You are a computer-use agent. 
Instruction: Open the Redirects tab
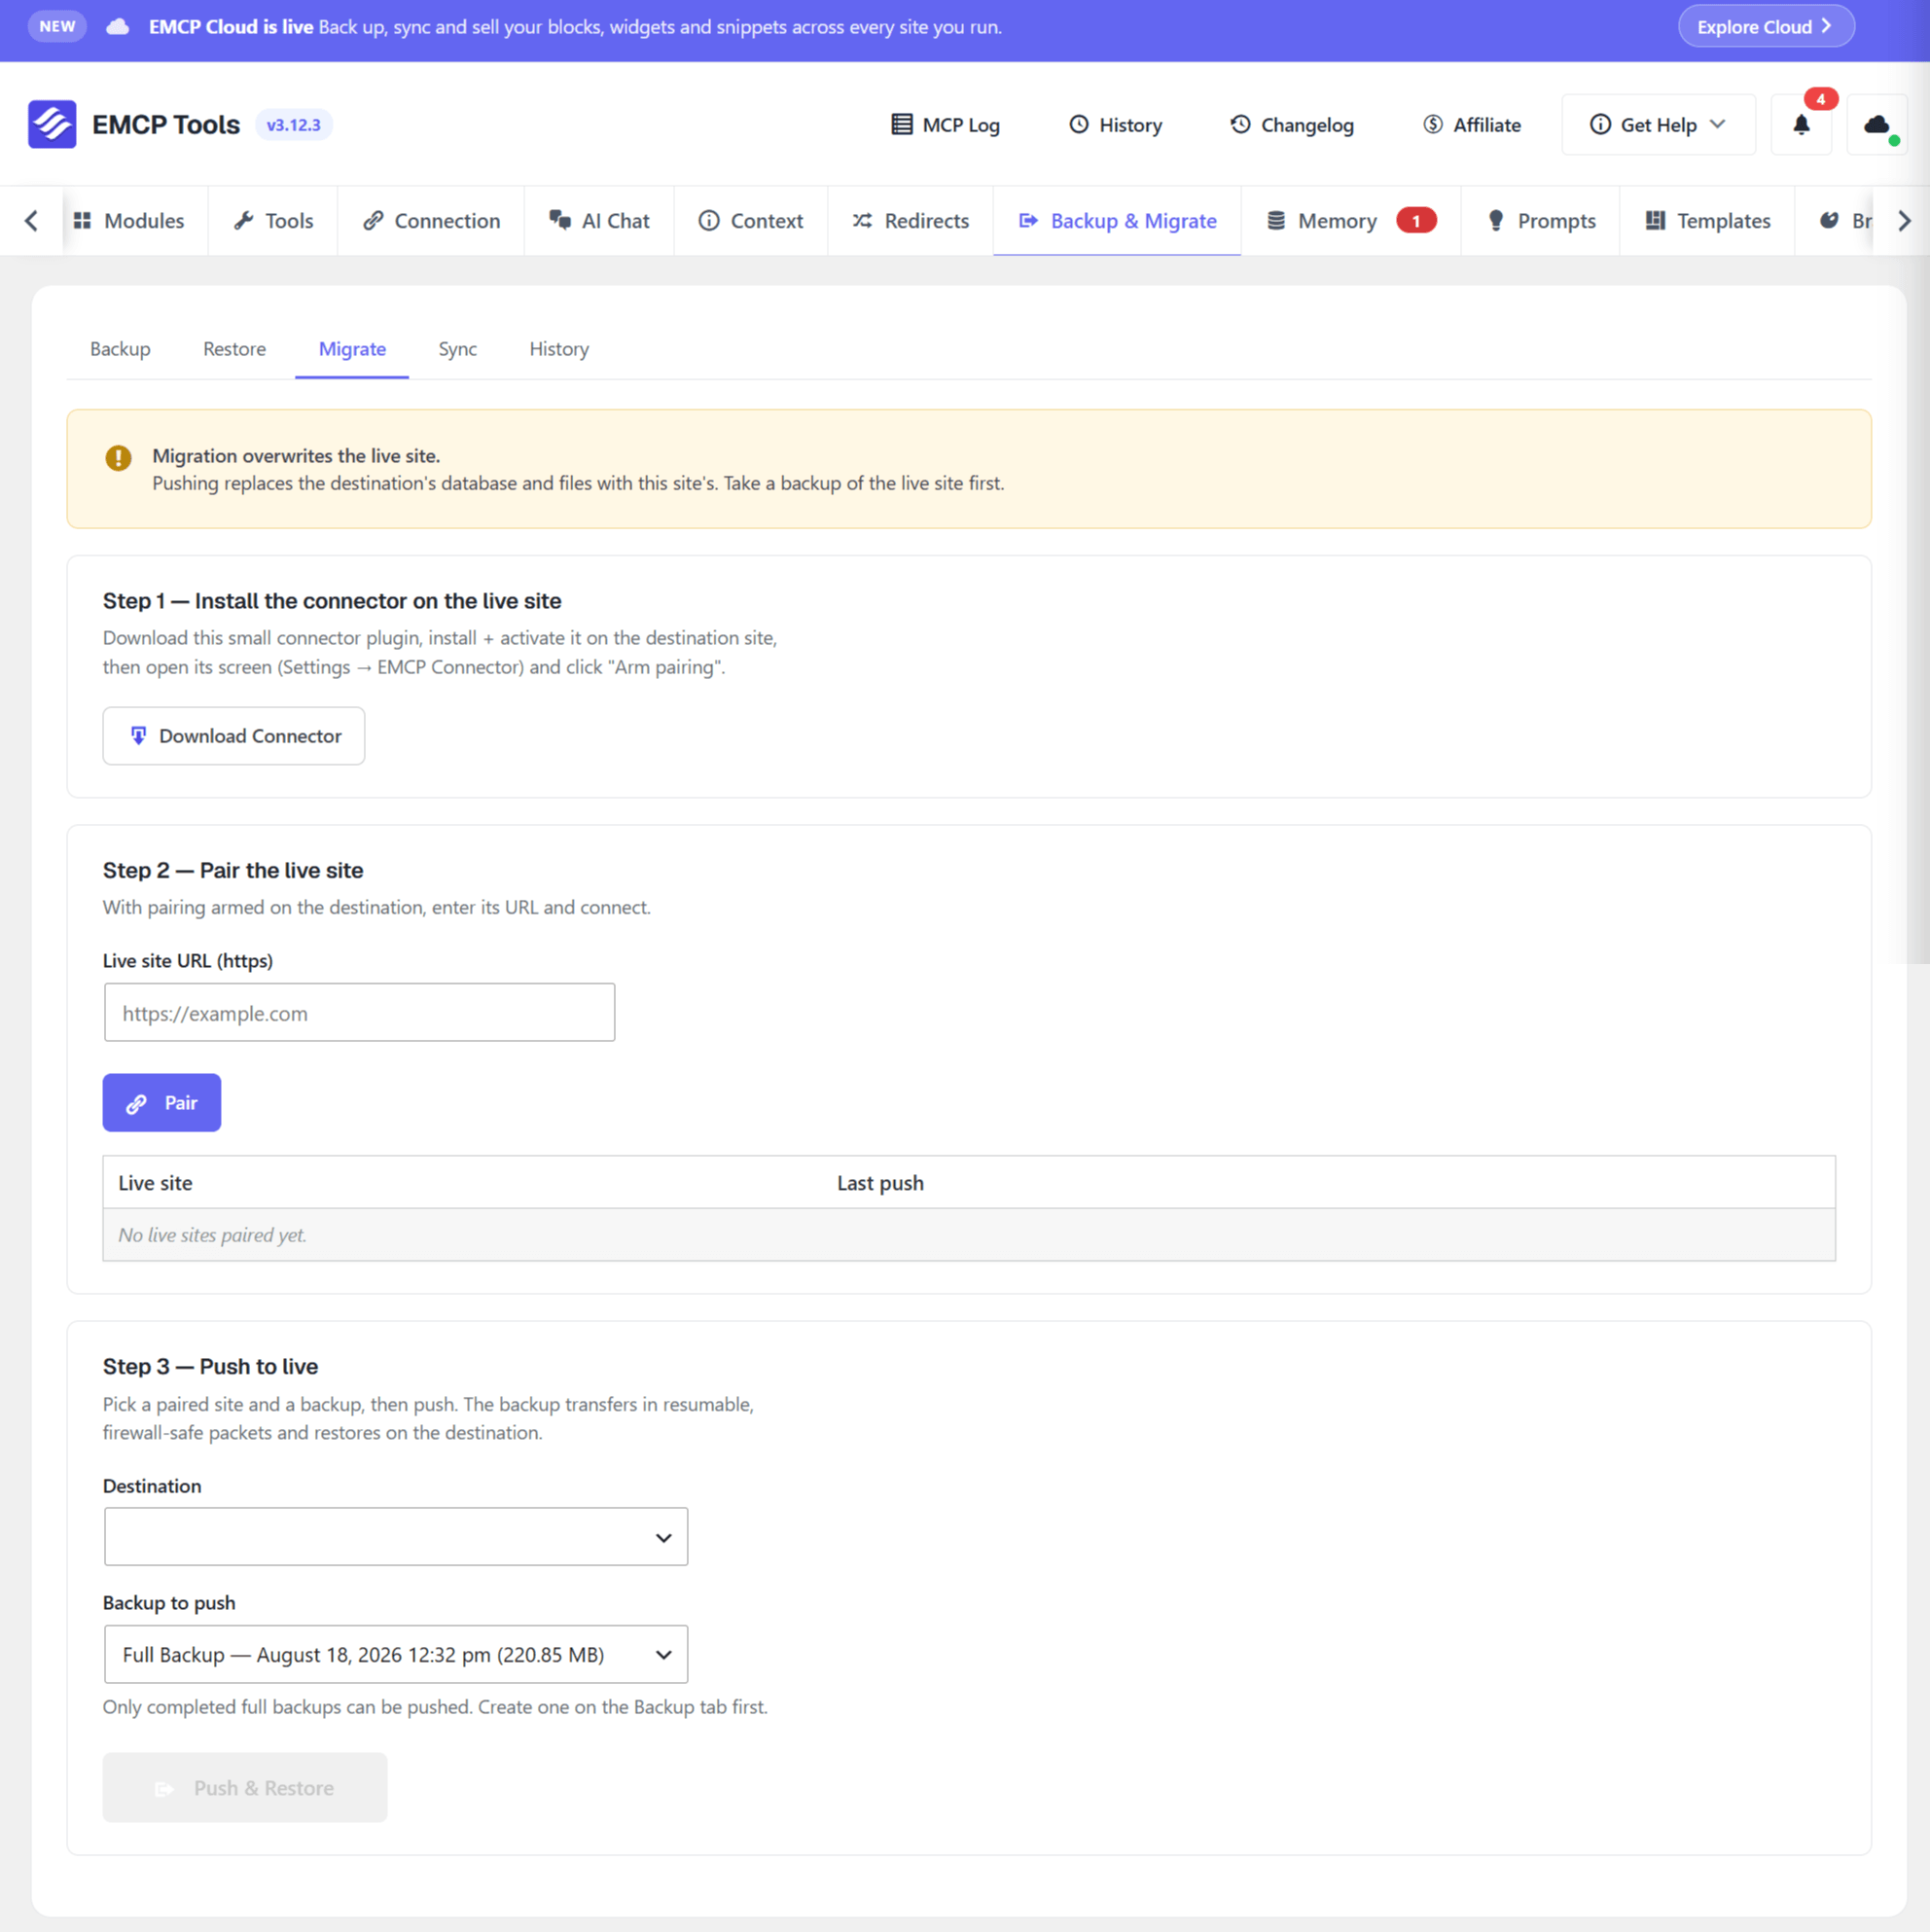click(911, 220)
